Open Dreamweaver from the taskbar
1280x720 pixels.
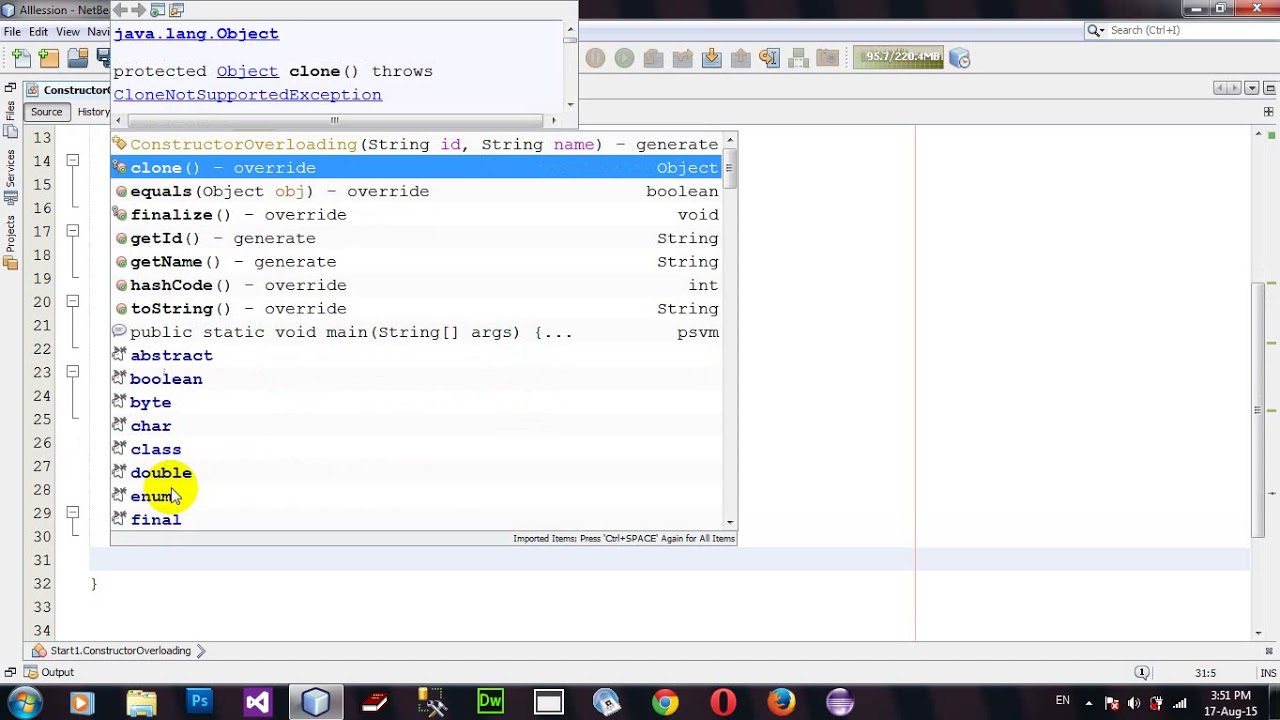tap(490, 702)
